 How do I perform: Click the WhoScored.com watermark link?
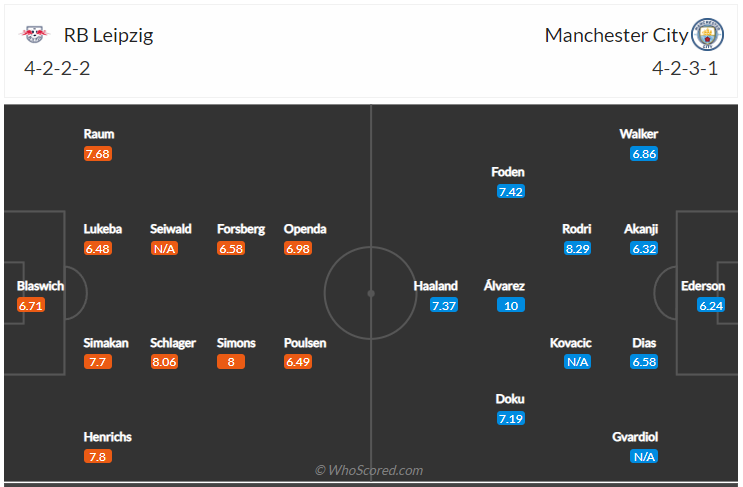[369, 470]
